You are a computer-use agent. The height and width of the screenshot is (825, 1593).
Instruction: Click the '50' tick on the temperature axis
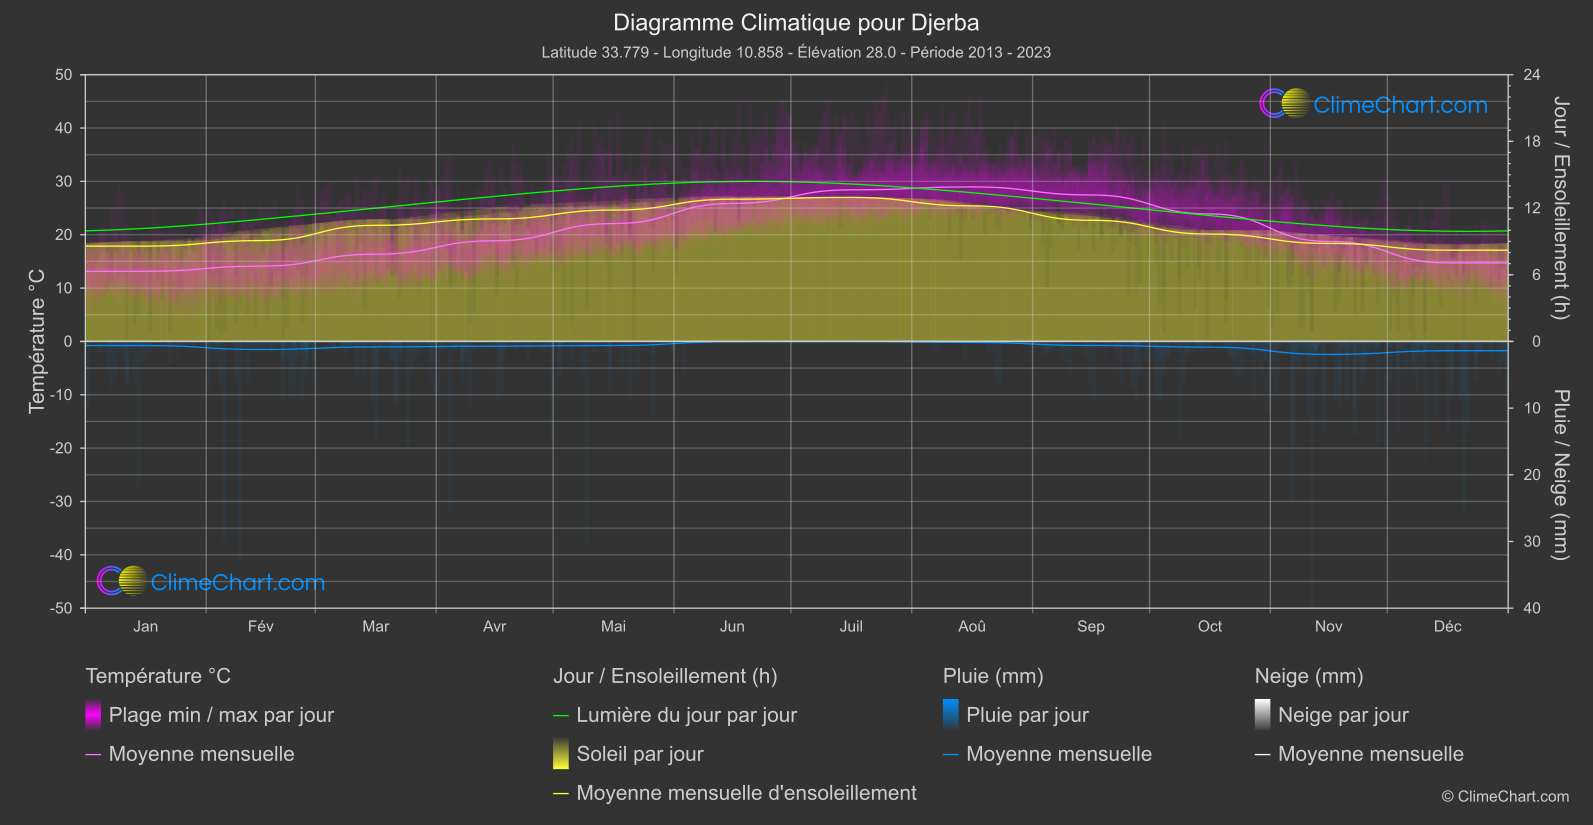tap(64, 75)
